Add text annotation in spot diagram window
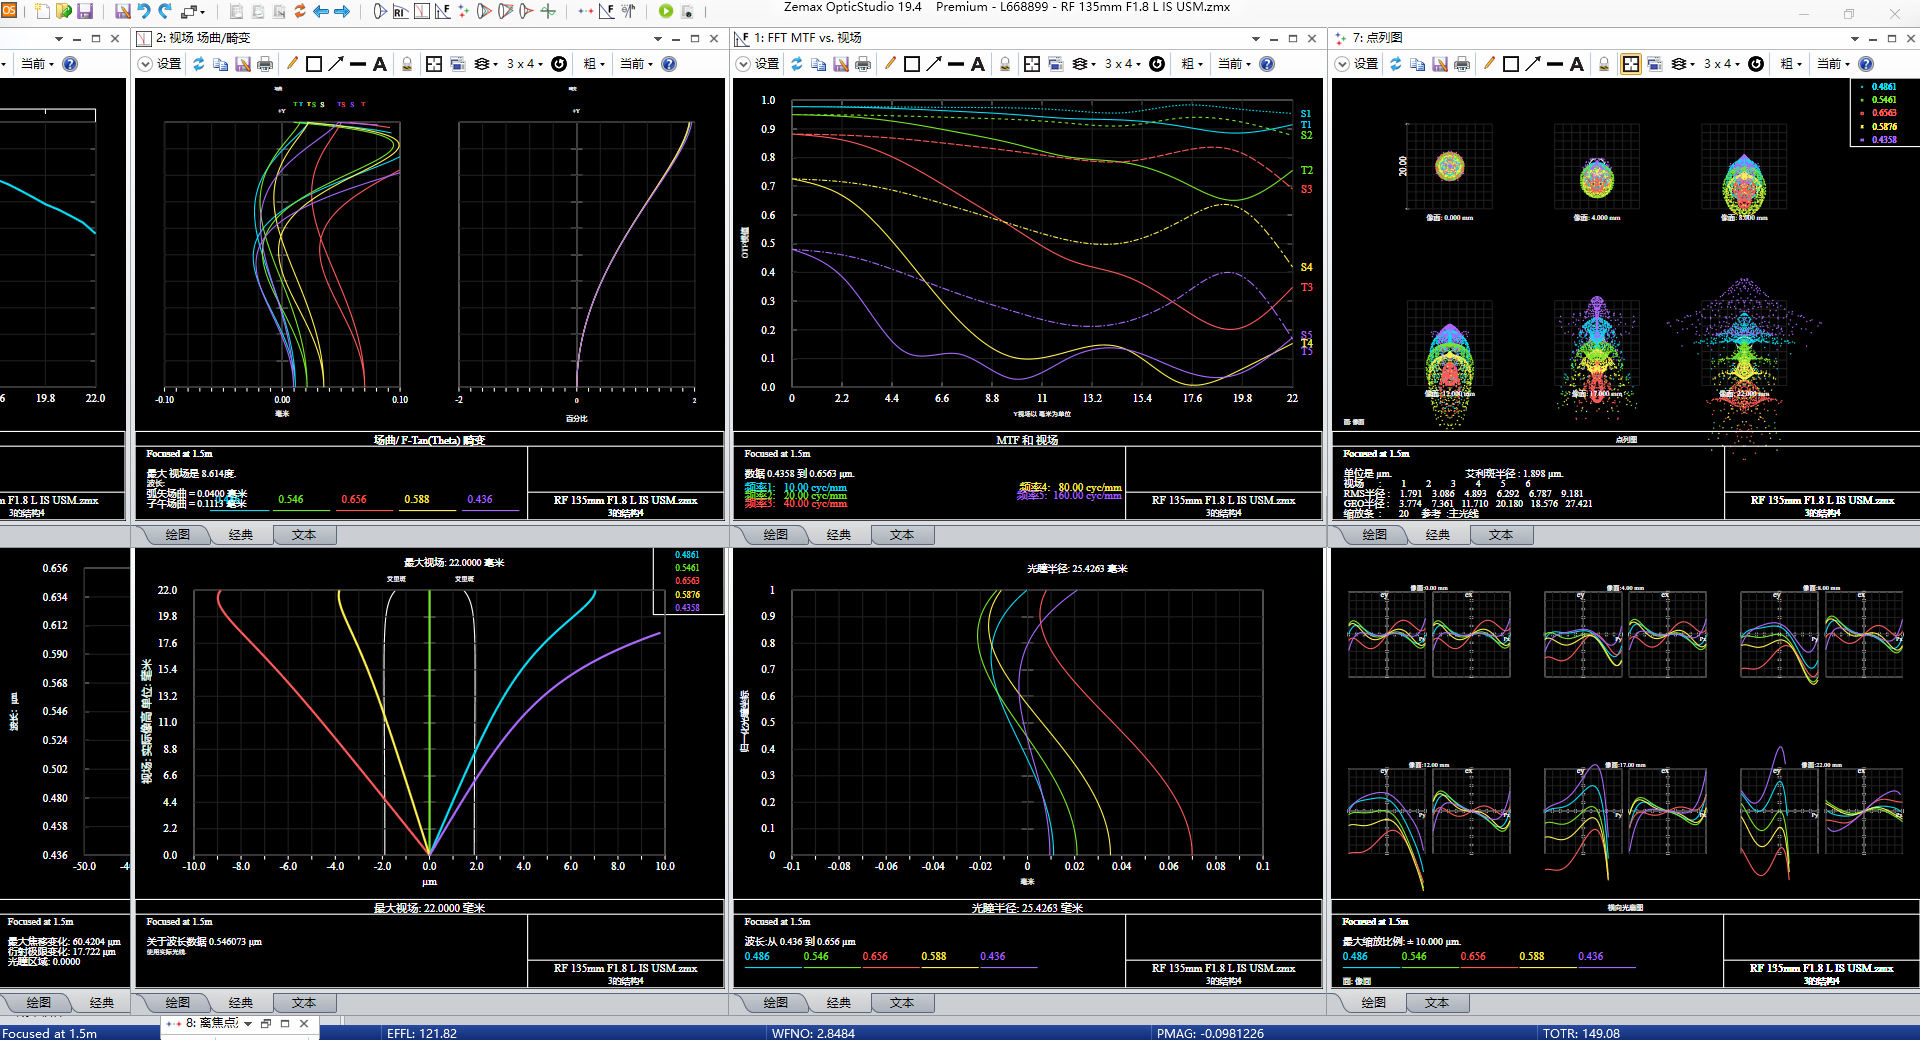This screenshot has height=1040, width=1920. pos(1577,63)
